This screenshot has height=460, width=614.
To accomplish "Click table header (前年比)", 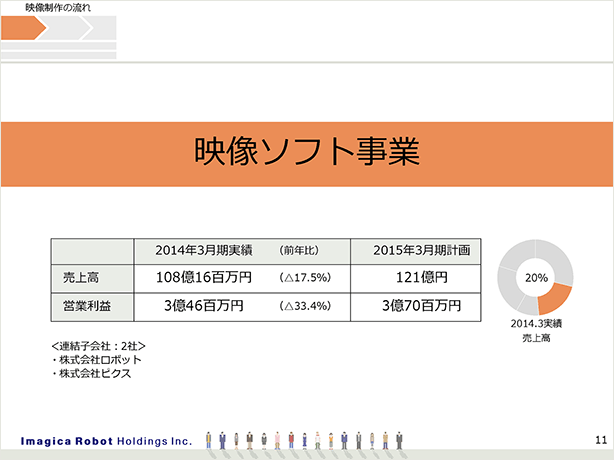I will pyautogui.click(x=299, y=250).
